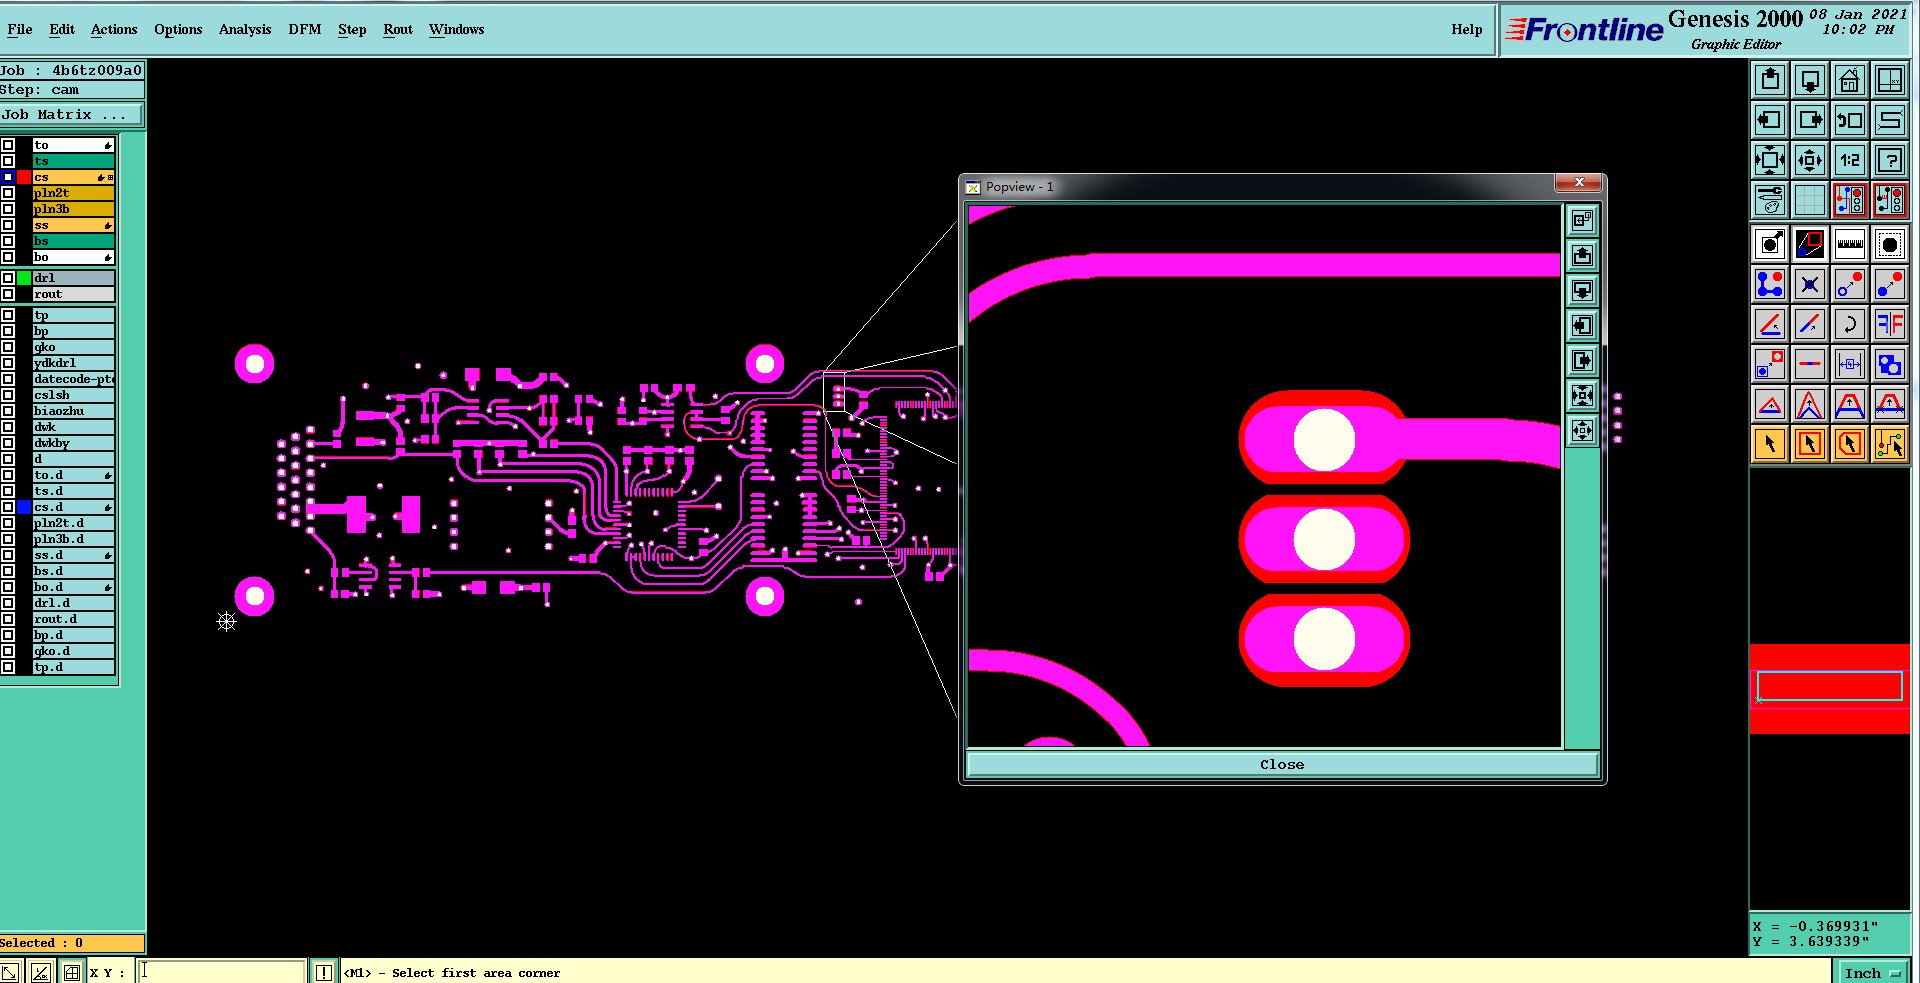
Task: Toggle the display checkbox for layer tp.d
Action: tap(8, 667)
